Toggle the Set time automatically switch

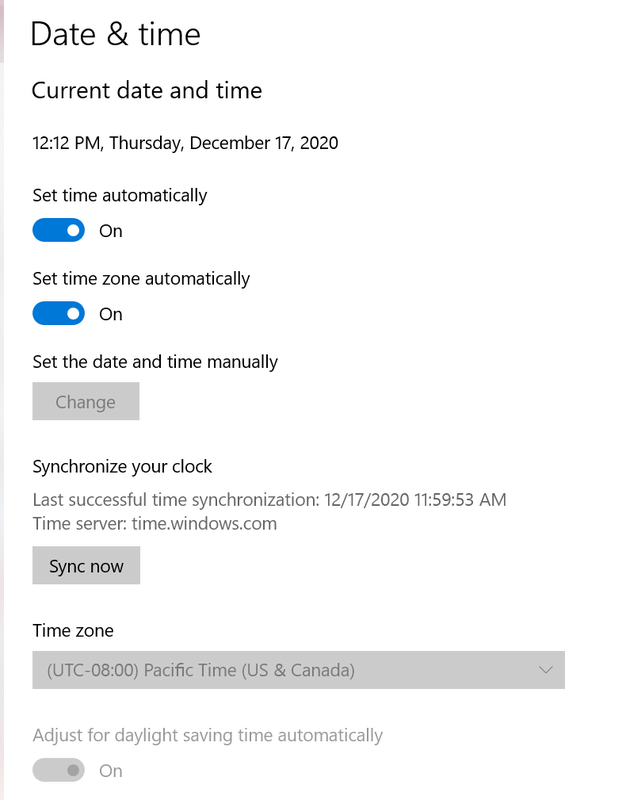click(x=58, y=231)
